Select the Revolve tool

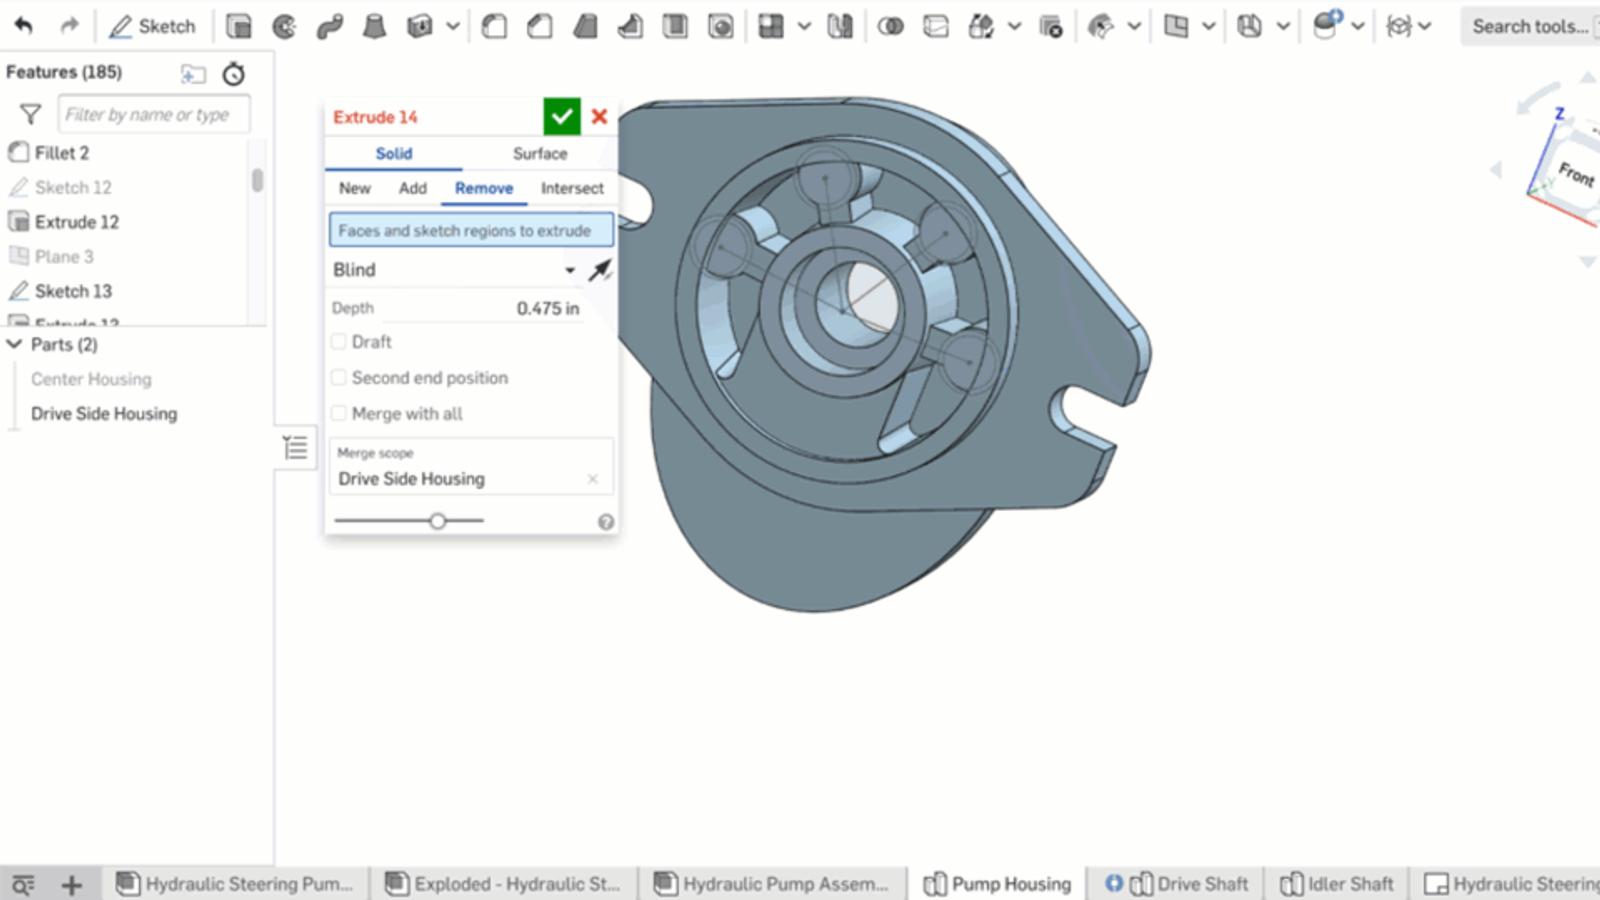(x=284, y=27)
